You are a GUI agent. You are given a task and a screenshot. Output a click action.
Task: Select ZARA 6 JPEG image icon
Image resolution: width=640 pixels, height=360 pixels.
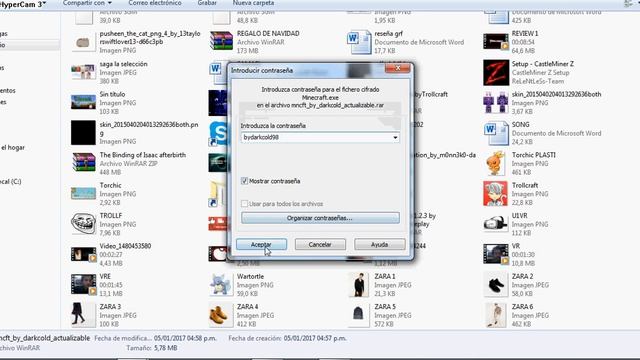tap(496, 315)
